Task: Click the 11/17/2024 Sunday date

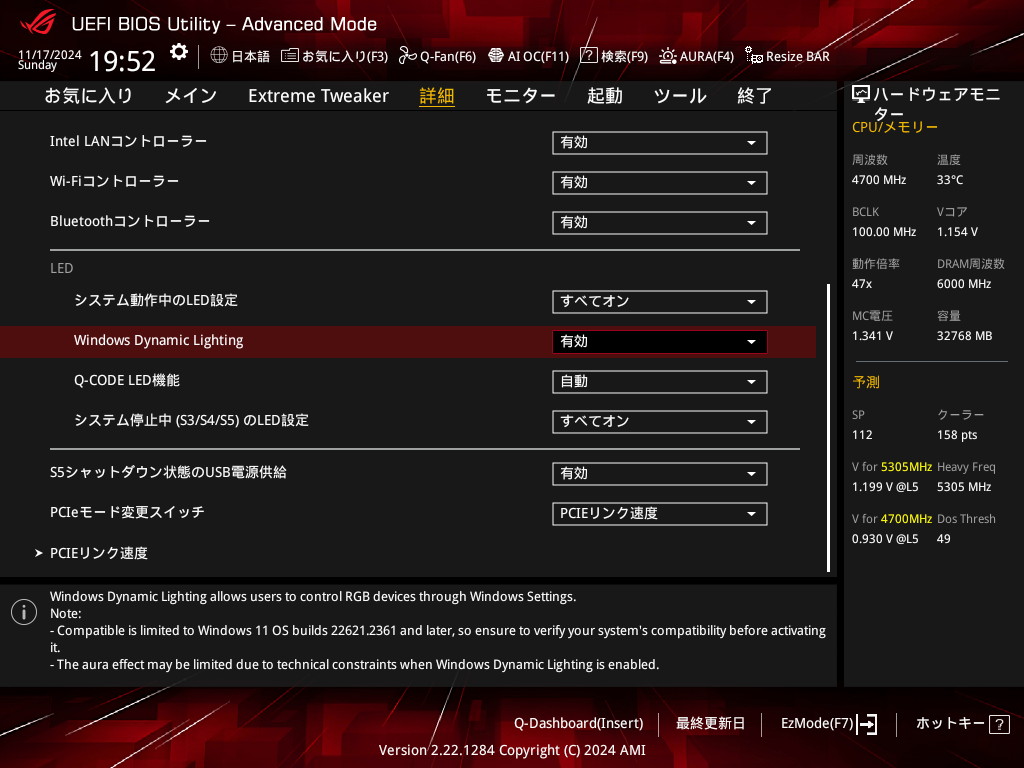Action: tap(50, 59)
